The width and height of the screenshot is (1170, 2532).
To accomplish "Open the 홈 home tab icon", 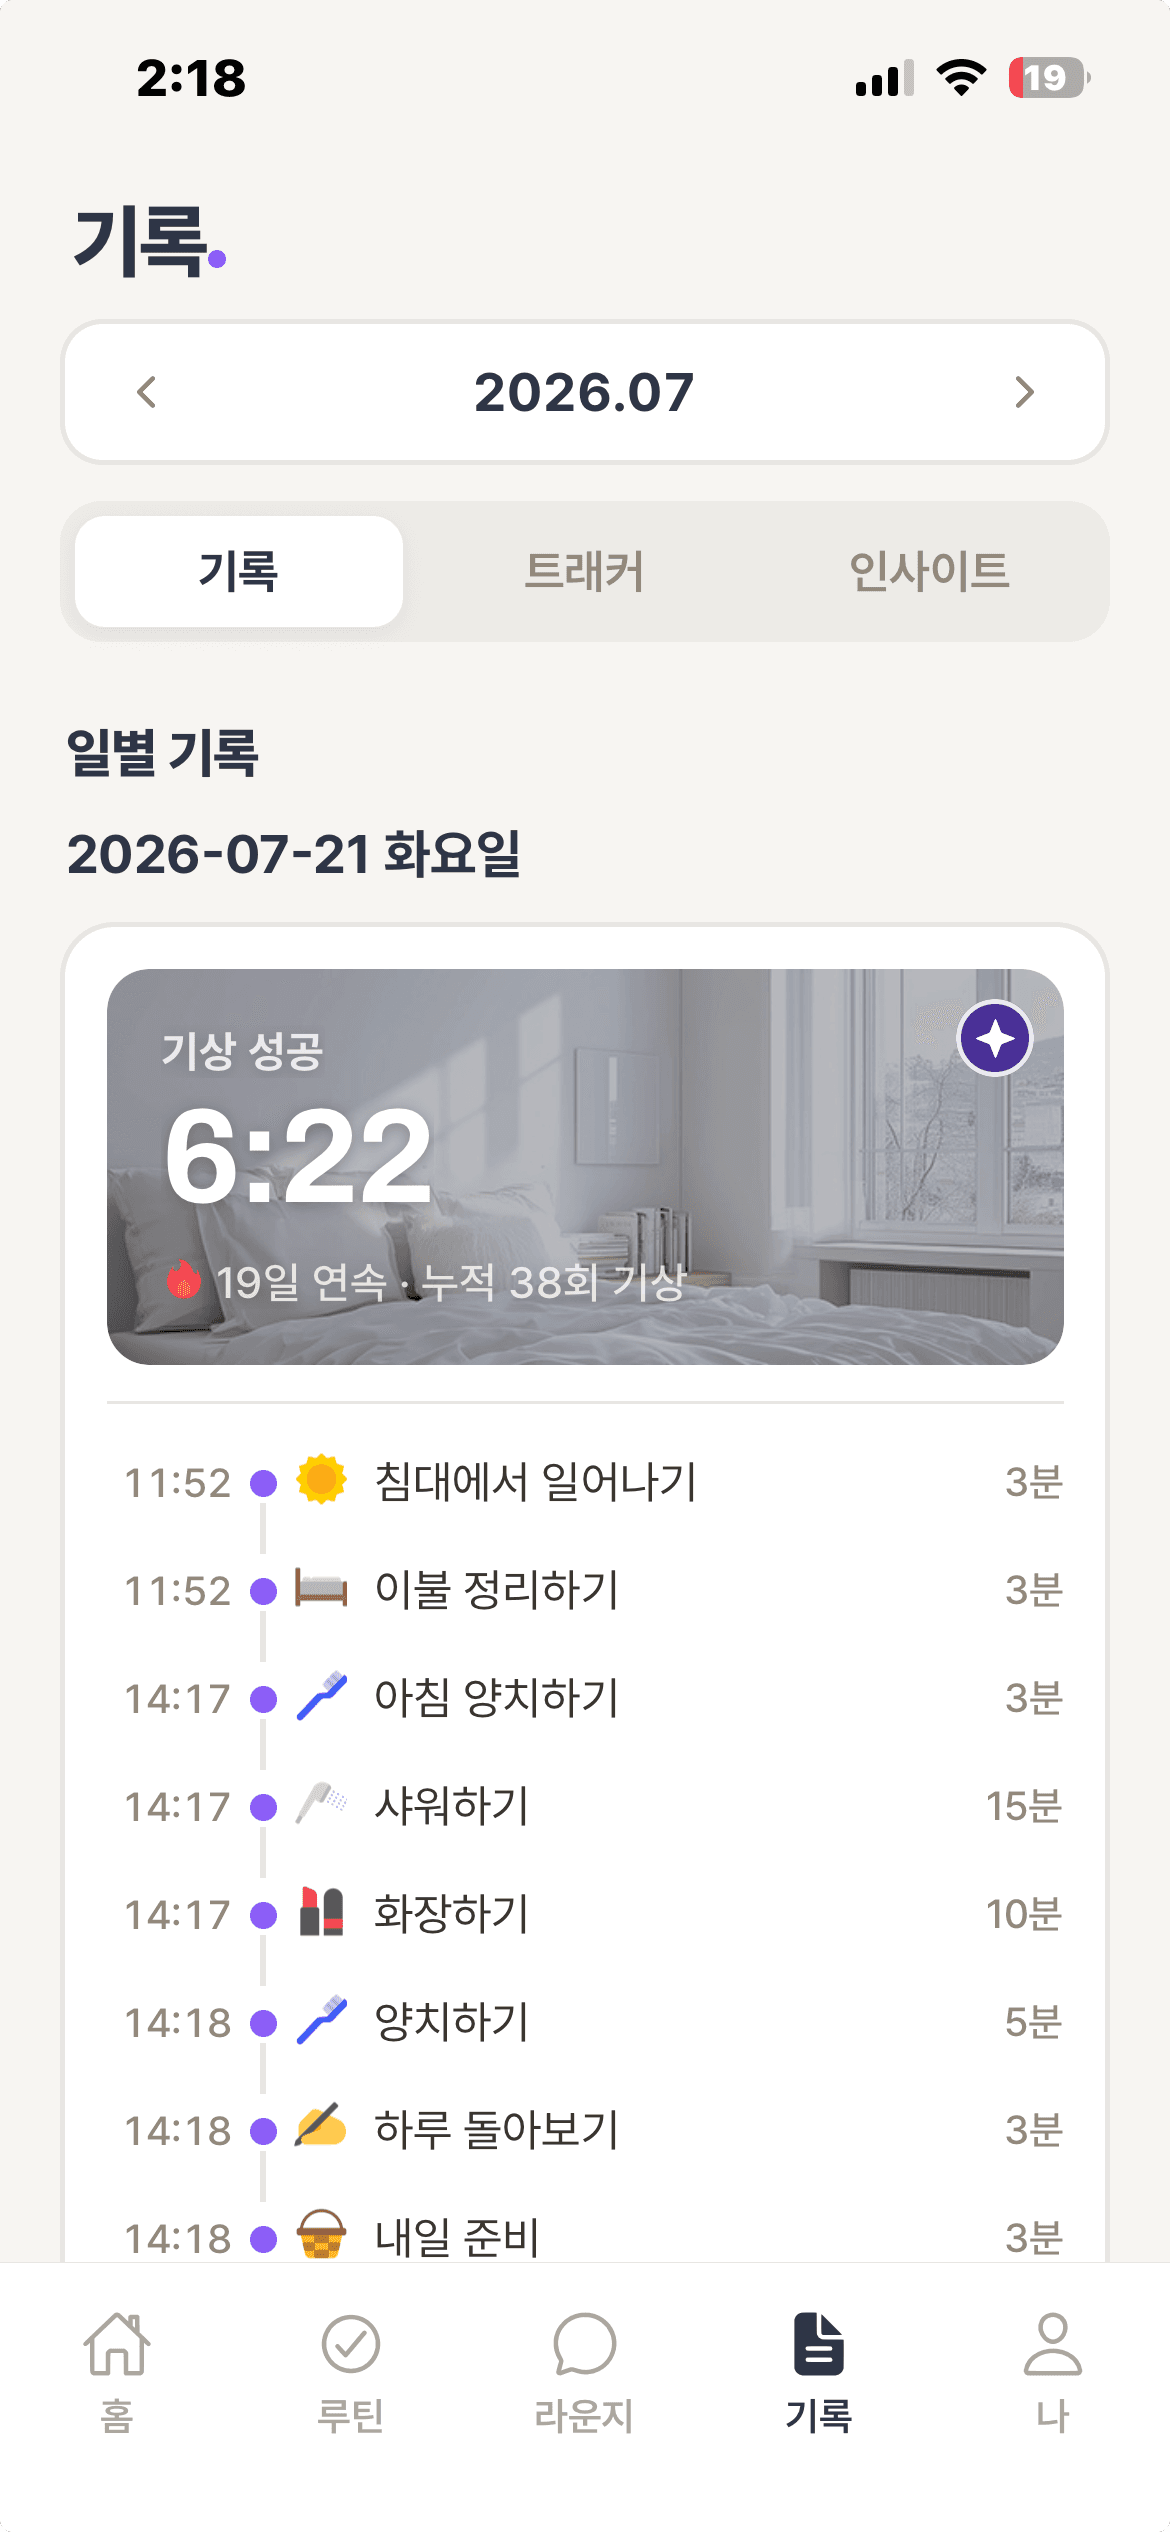I will pos(117,2344).
